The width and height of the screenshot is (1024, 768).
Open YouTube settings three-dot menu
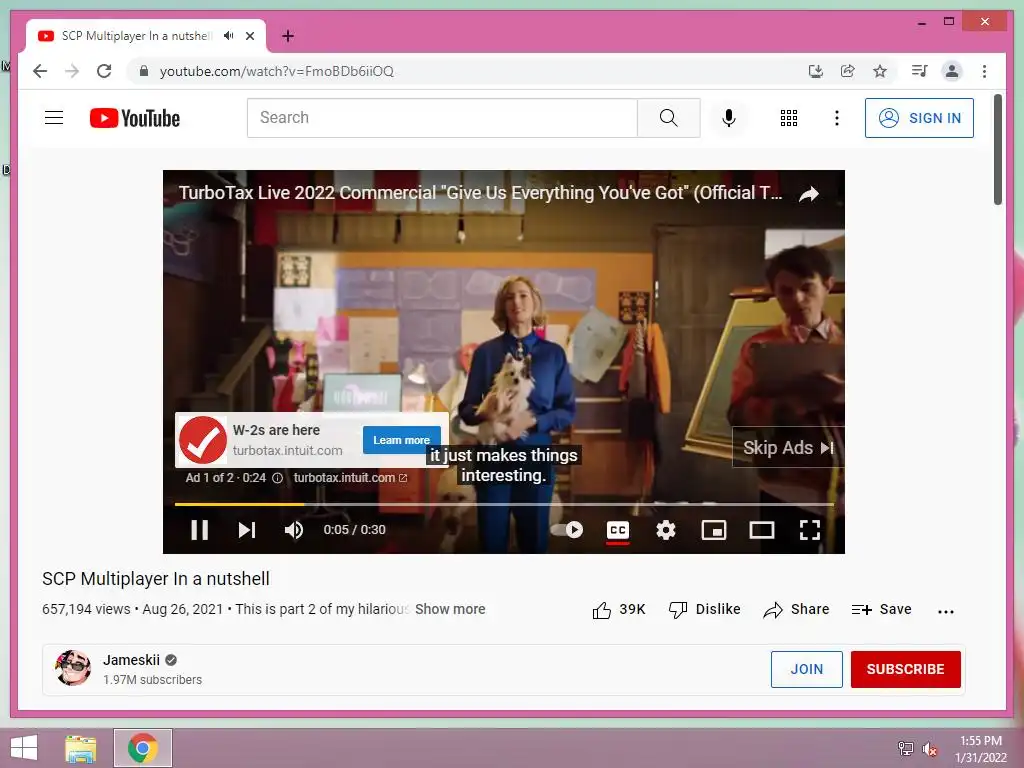point(837,118)
